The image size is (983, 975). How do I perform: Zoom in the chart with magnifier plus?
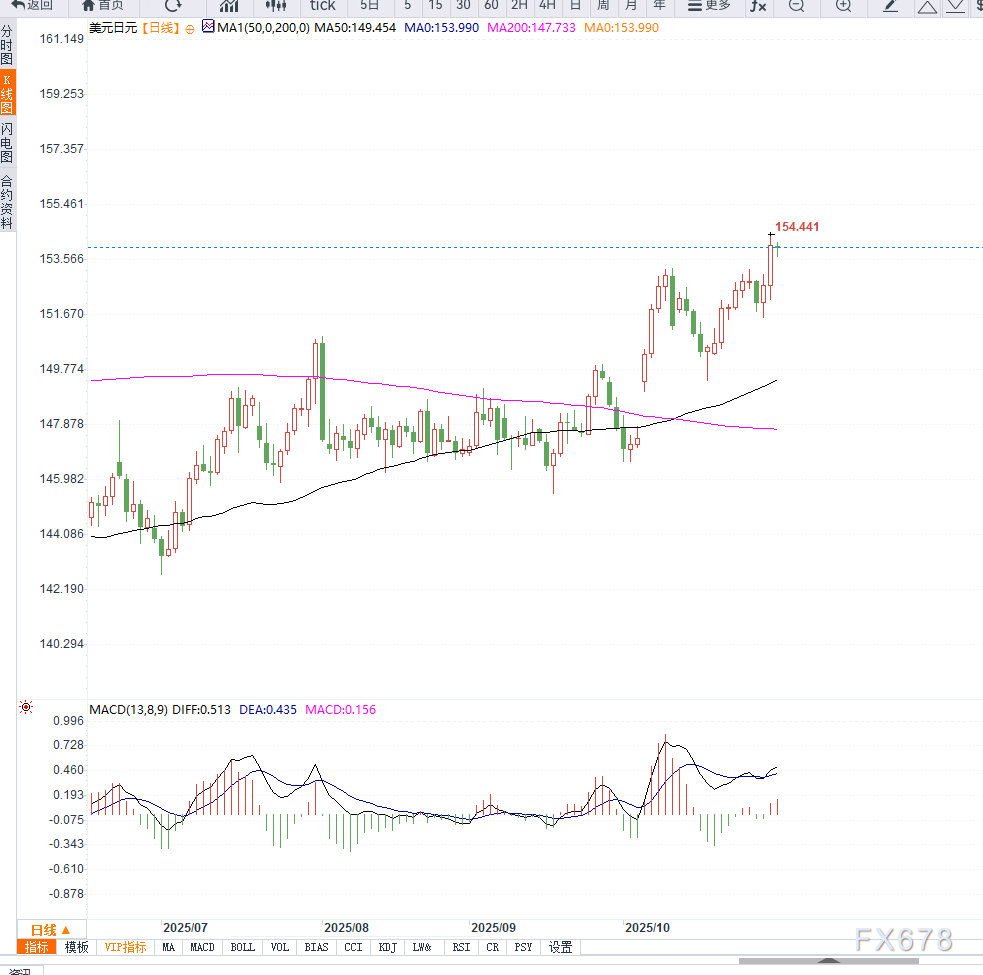tap(843, 6)
